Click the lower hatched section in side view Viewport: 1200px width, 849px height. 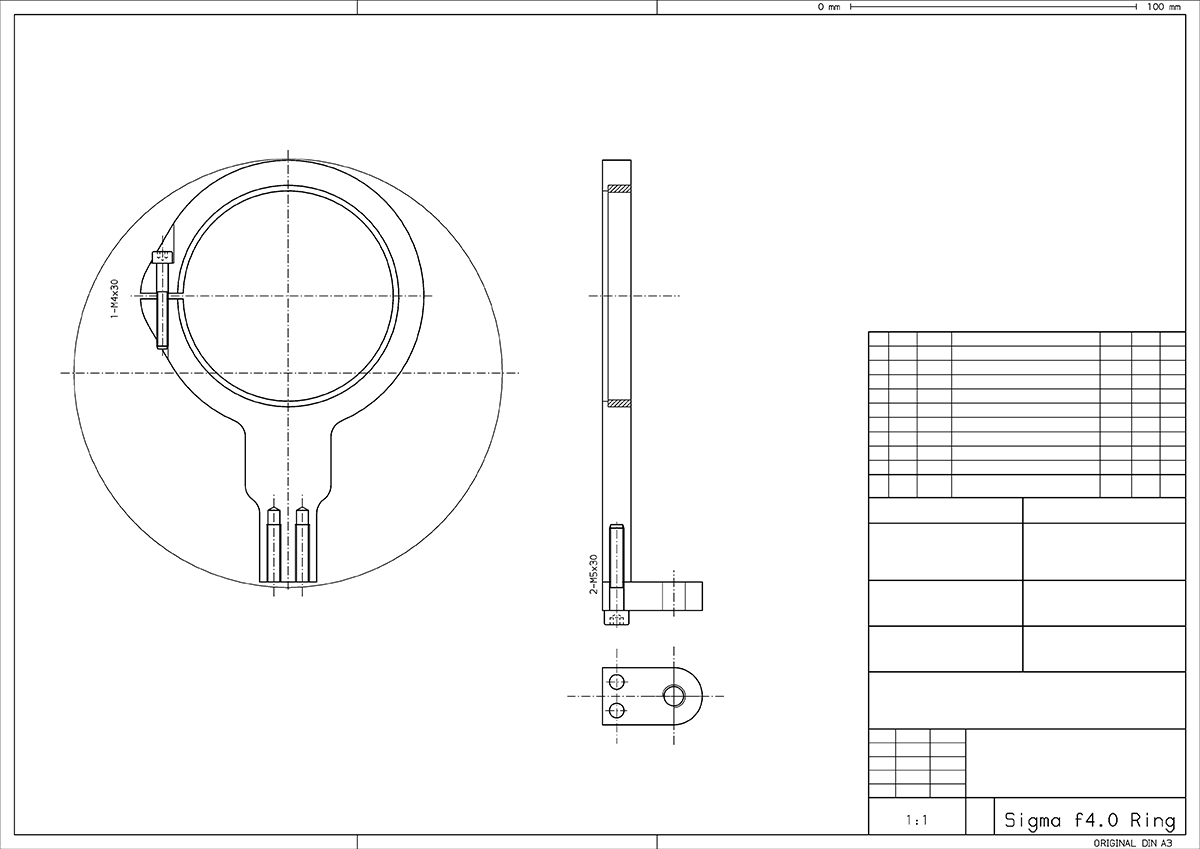[x=620, y=403]
